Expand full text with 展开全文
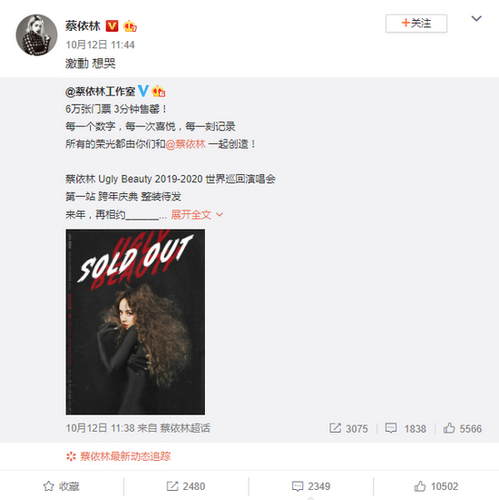Viewport: 499px width, 500px height. [x=196, y=214]
